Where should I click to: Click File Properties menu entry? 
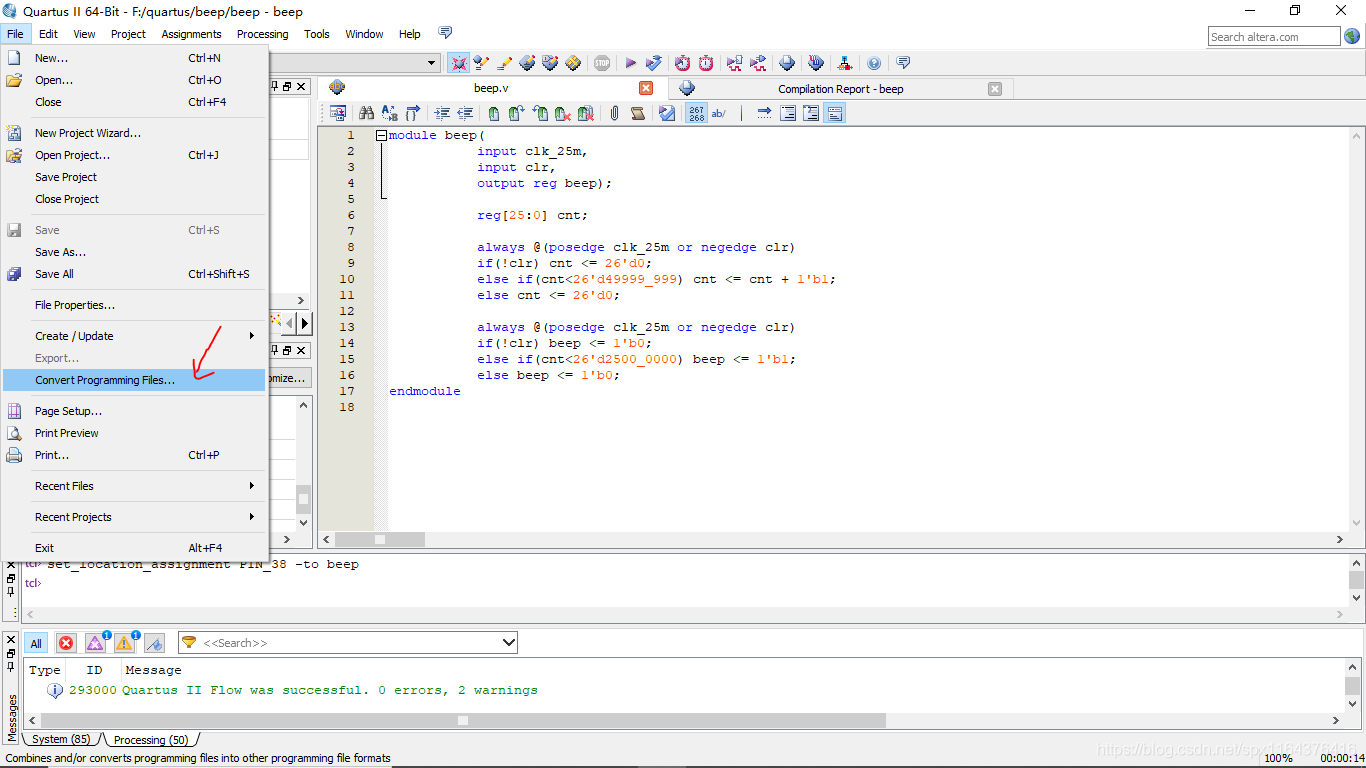click(x=134, y=305)
